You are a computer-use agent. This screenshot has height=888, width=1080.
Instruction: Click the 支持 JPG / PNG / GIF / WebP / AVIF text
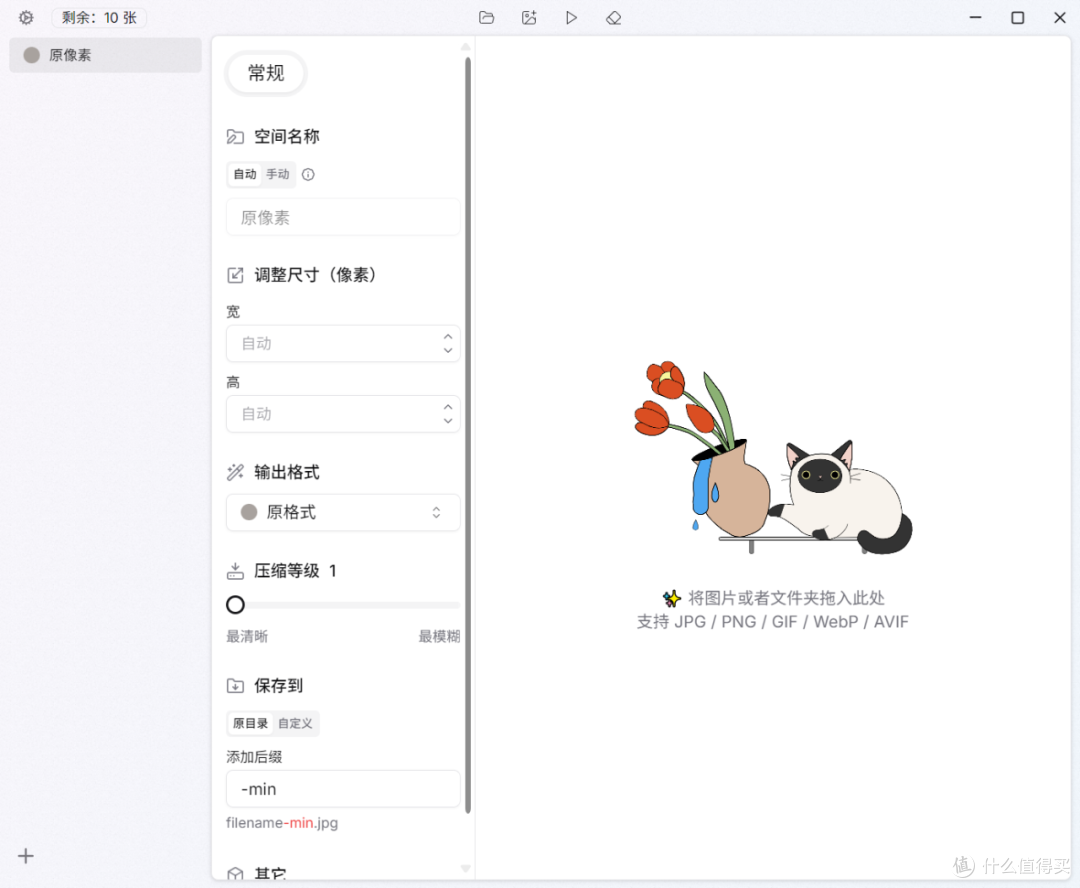pos(773,622)
